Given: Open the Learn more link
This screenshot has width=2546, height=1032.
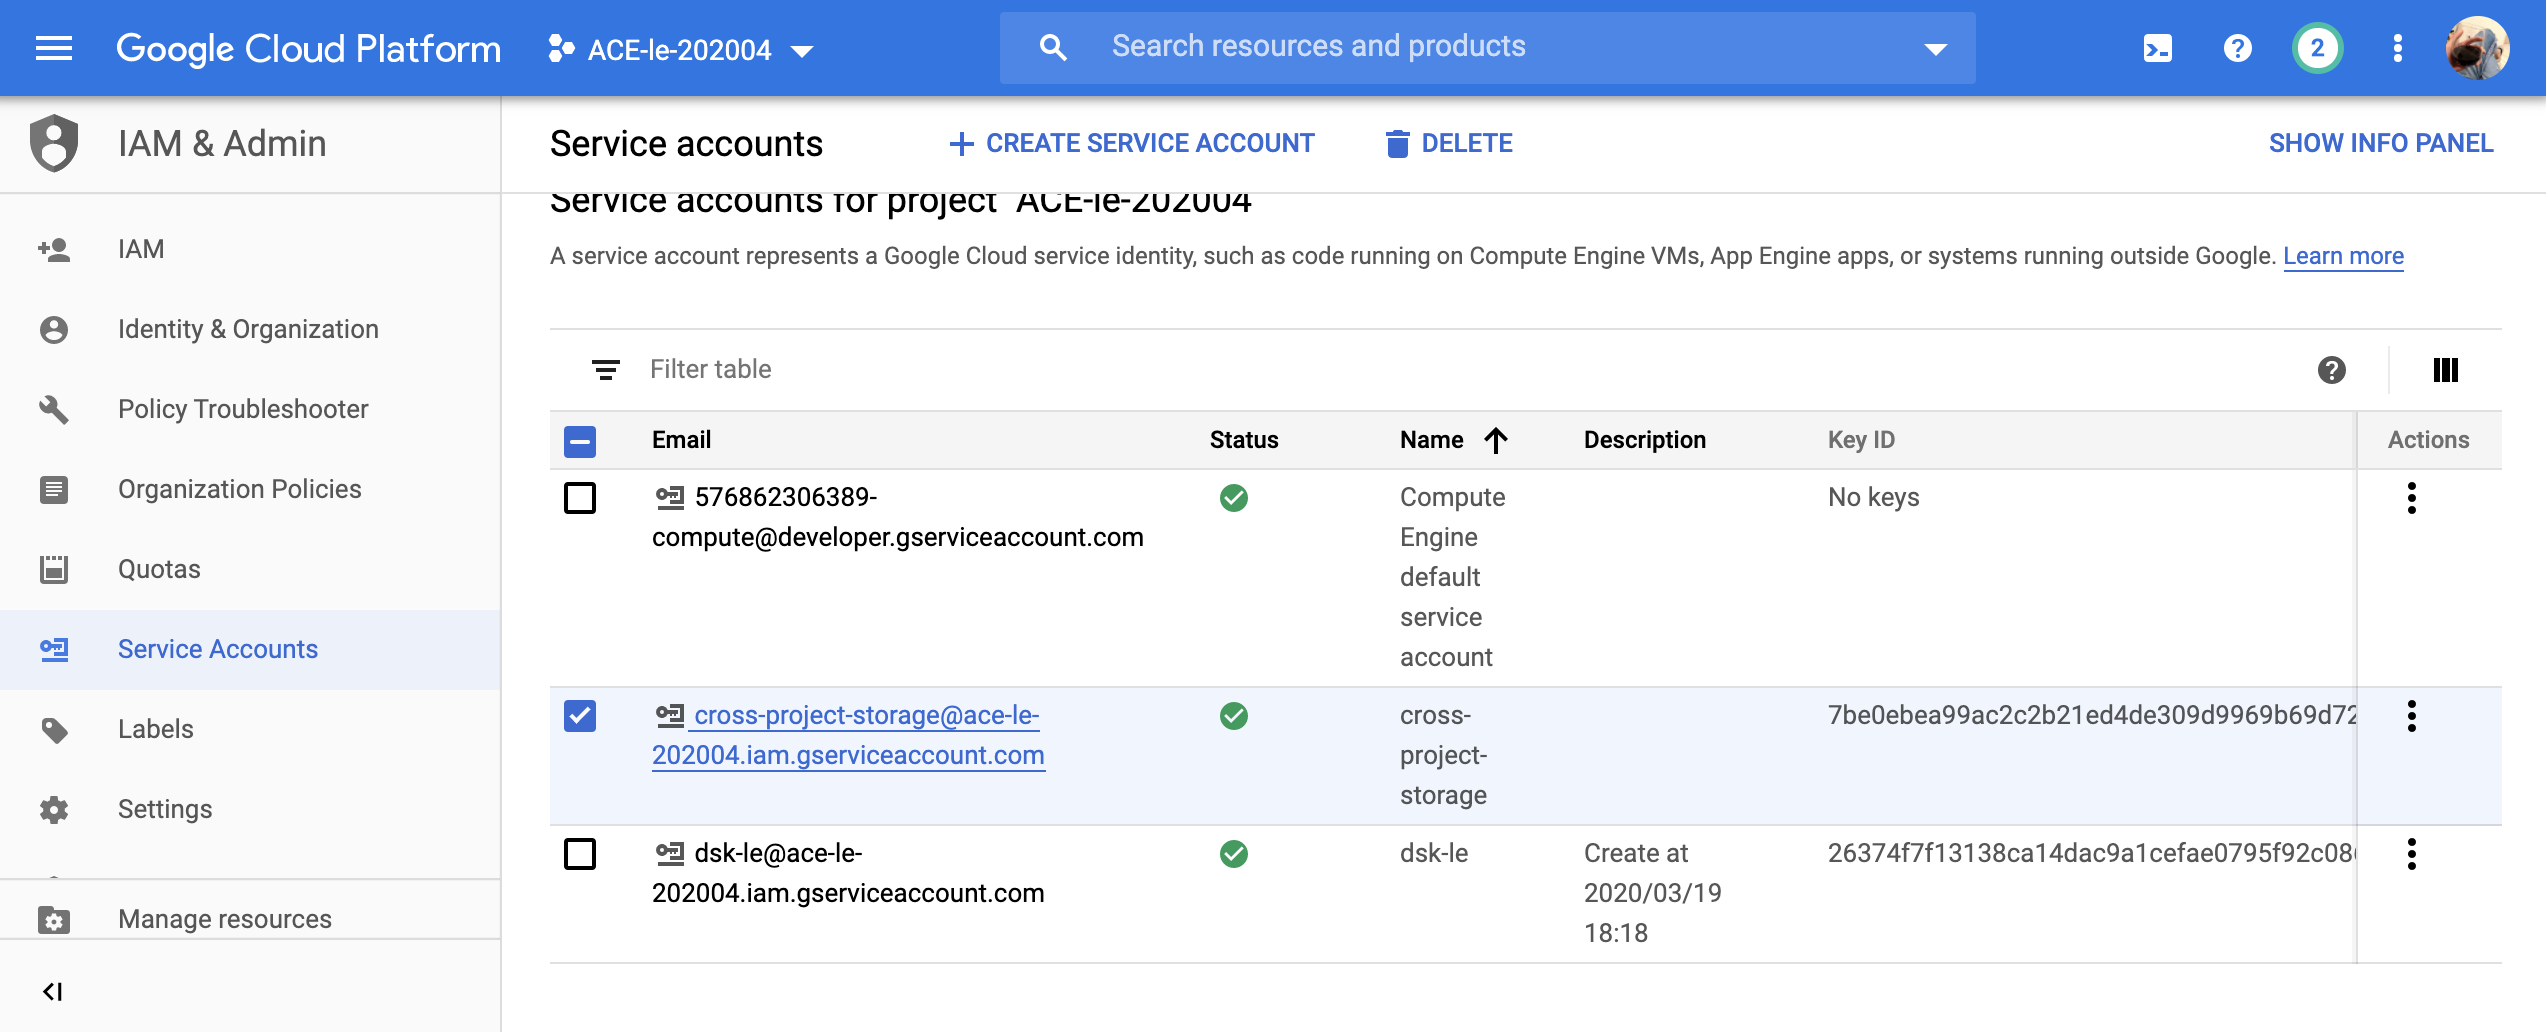Looking at the screenshot, I should [2343, 256].
